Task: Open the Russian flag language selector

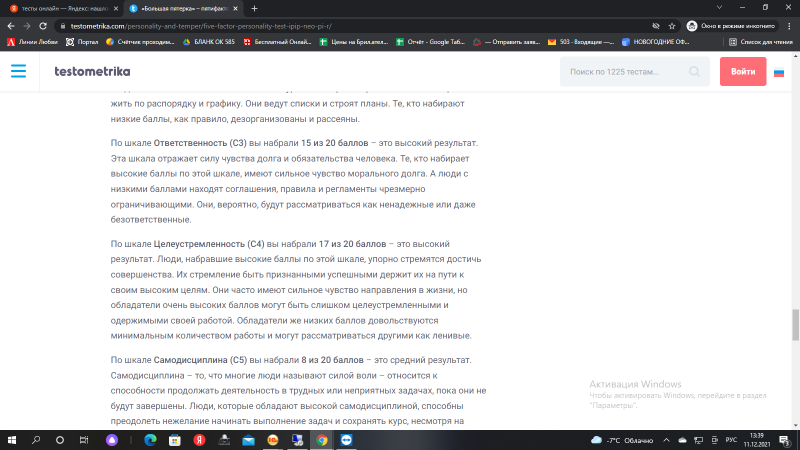Action: 778,72
